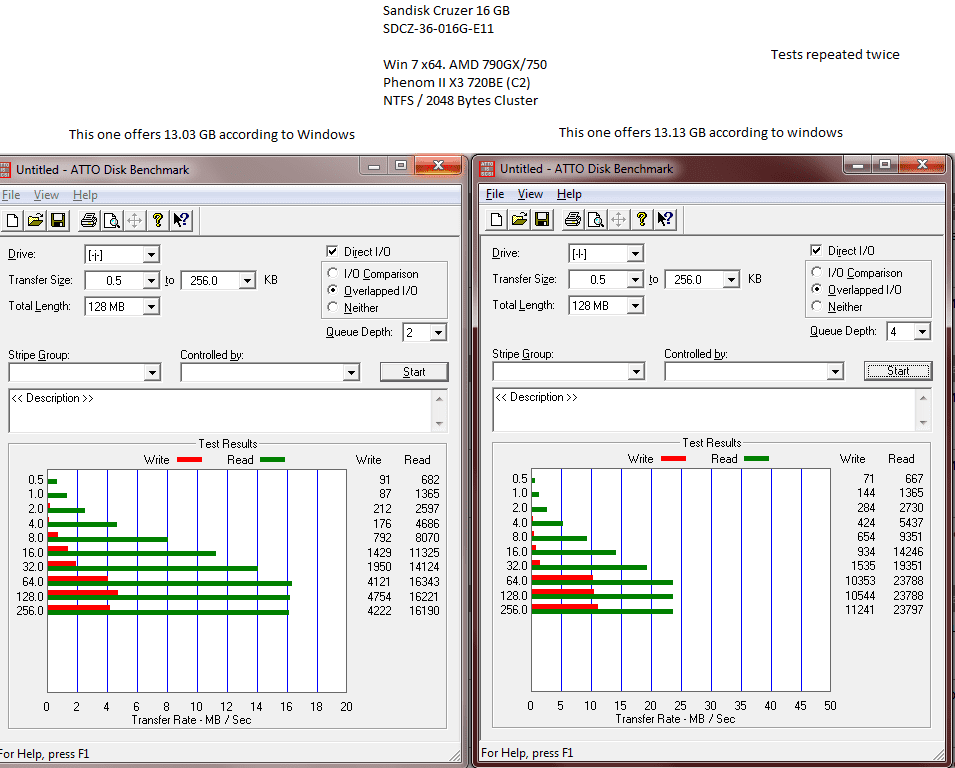Screen dimensions: 955x768
Task: Click red Write legend swatch in left window
Action: [x=189, y=460]
